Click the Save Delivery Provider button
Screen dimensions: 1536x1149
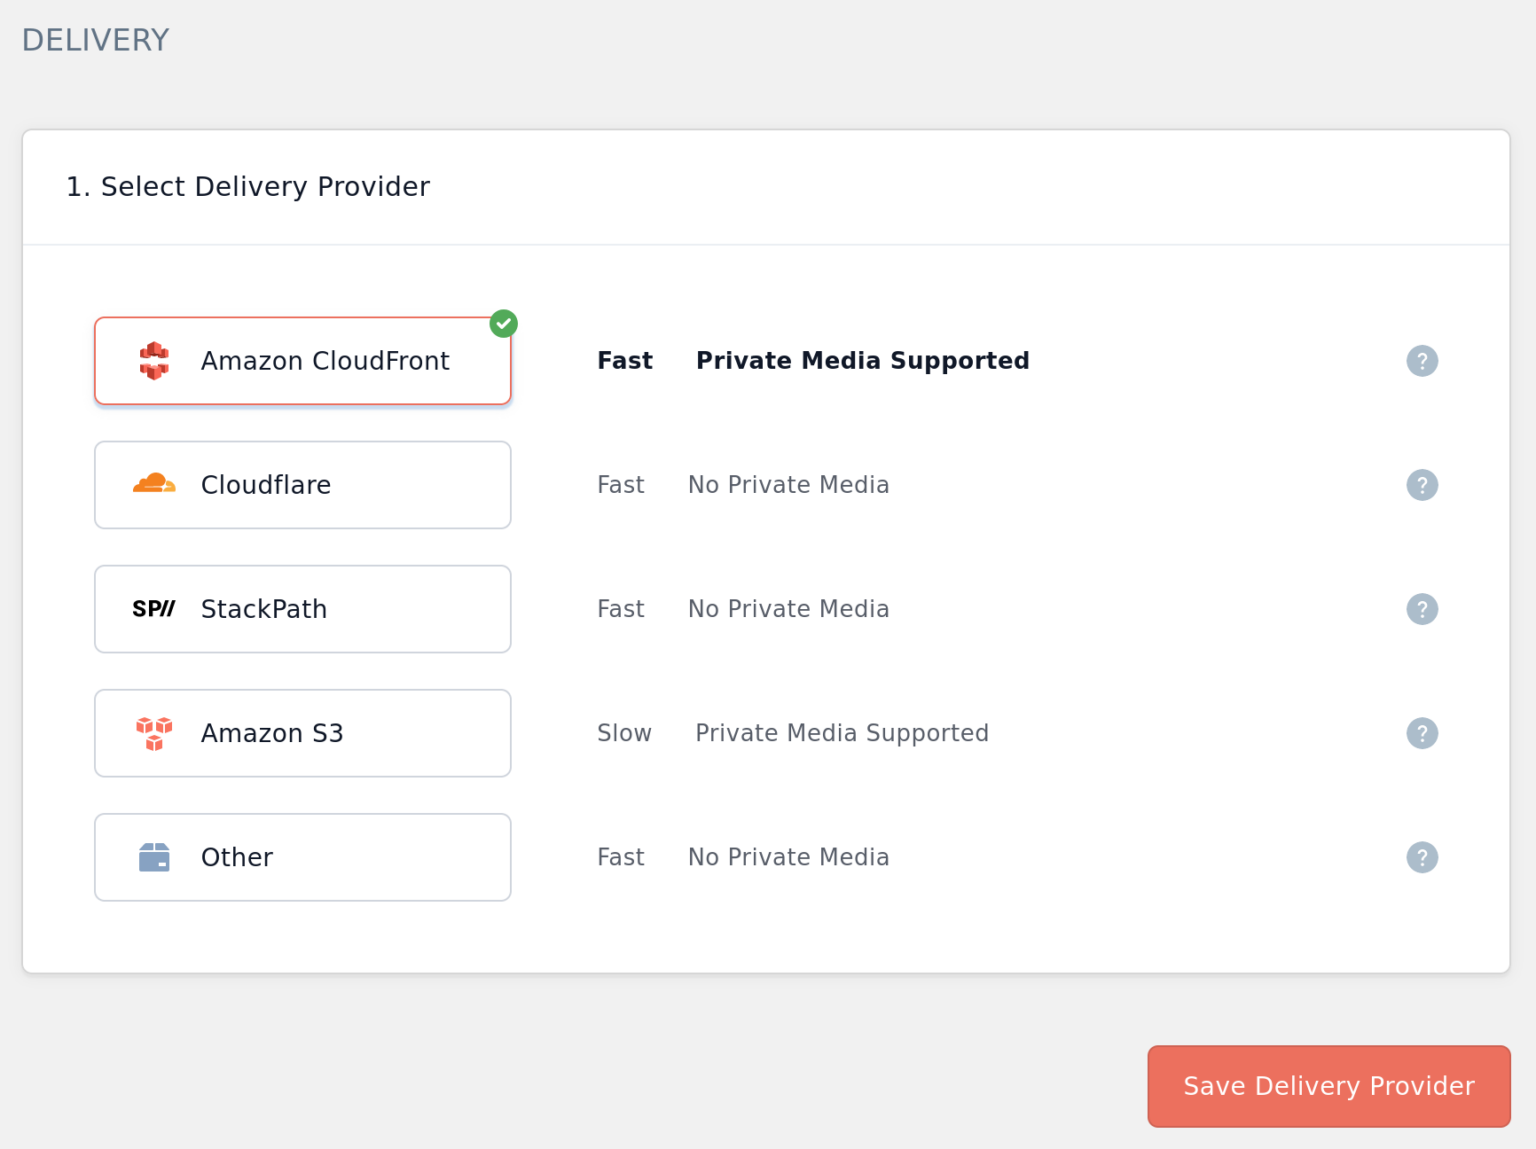pyautogui.click(x=1328, y=1086)
